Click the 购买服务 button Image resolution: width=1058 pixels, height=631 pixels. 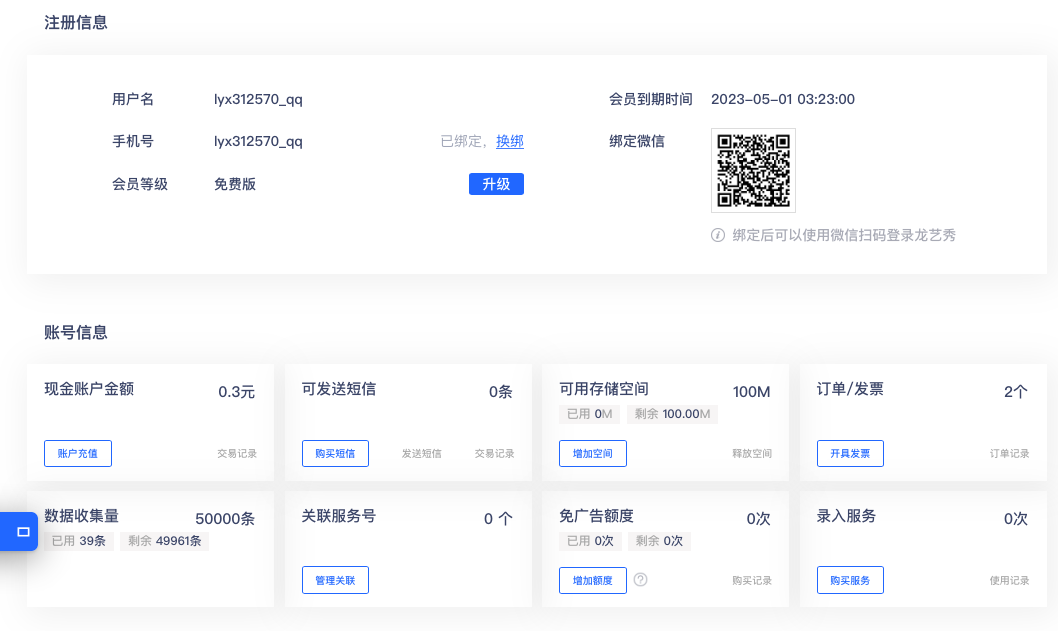(x=850, y=580)
